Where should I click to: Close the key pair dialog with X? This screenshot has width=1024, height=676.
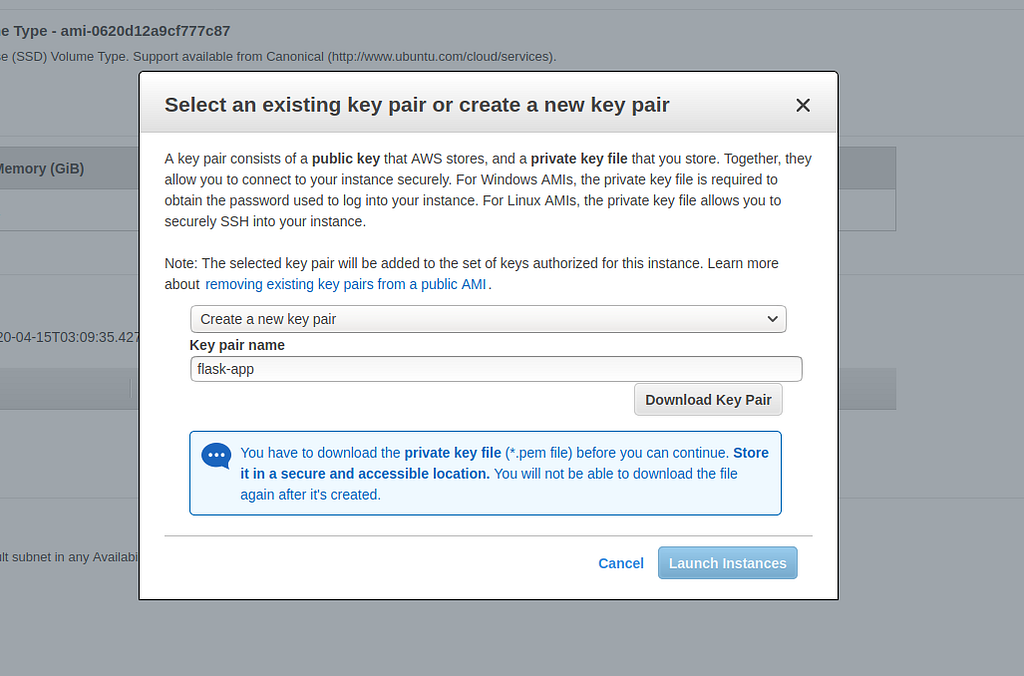[x=803, y=105]
